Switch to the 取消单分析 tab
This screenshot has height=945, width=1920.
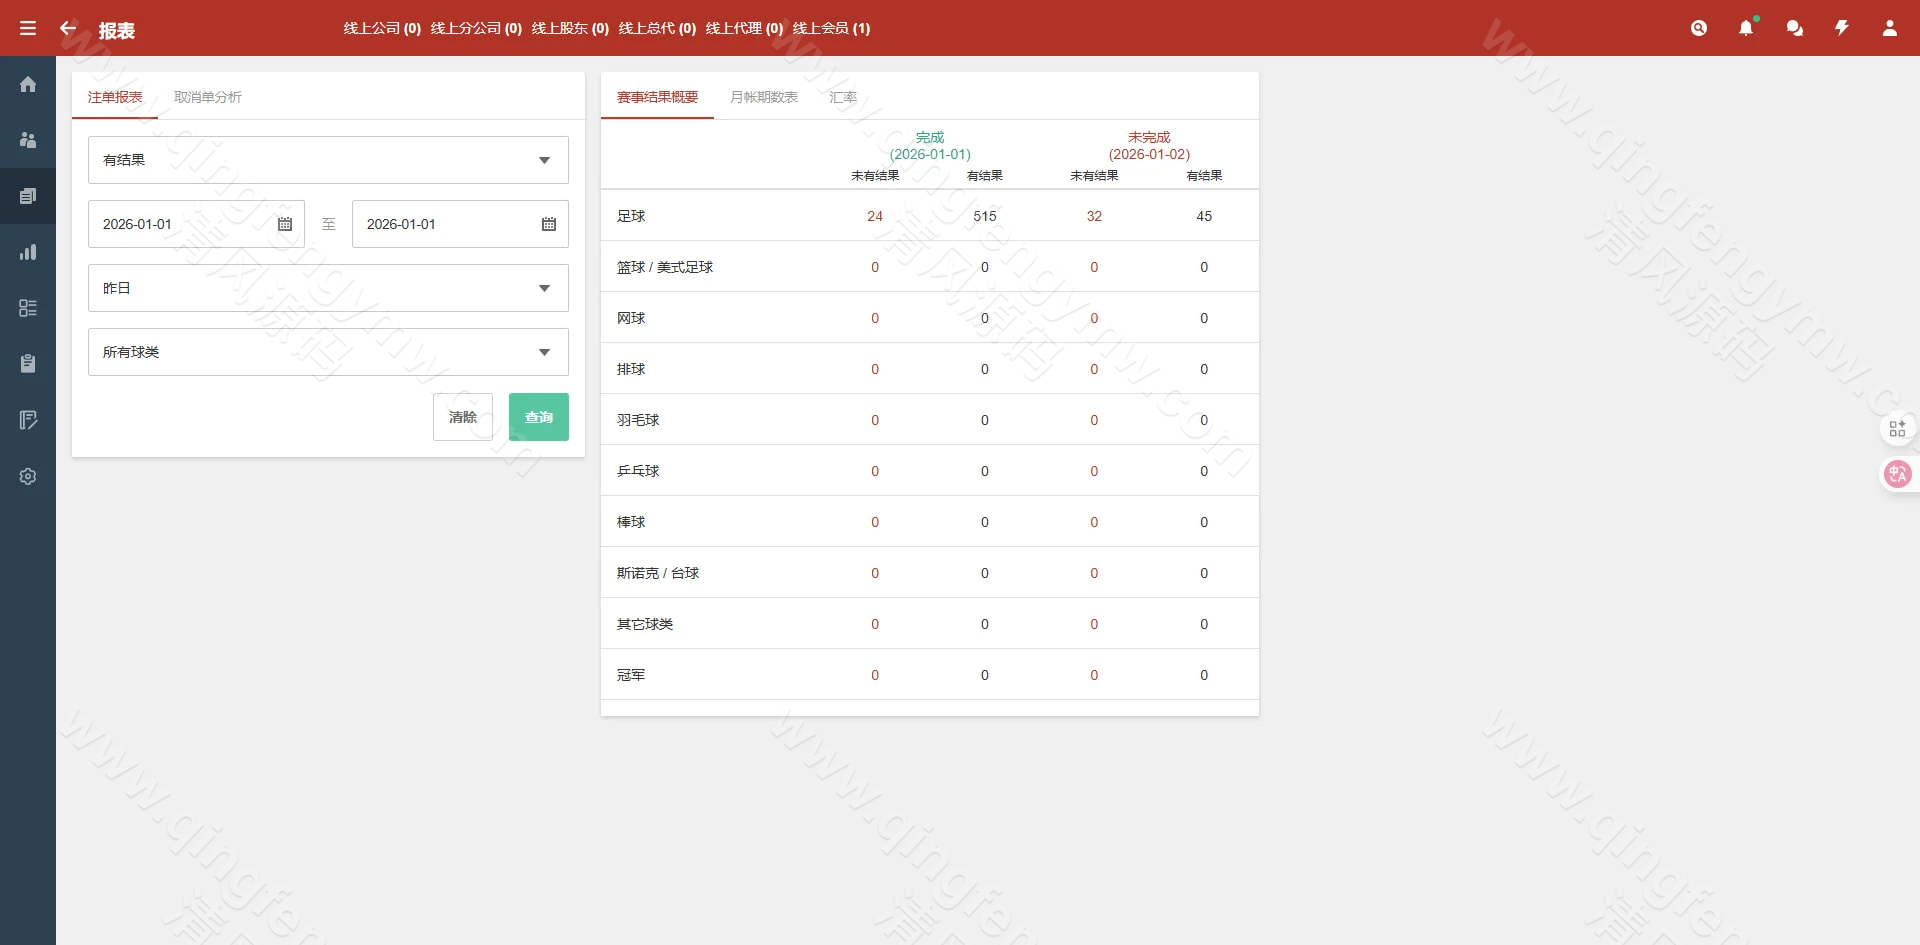[x=207, y=97]
